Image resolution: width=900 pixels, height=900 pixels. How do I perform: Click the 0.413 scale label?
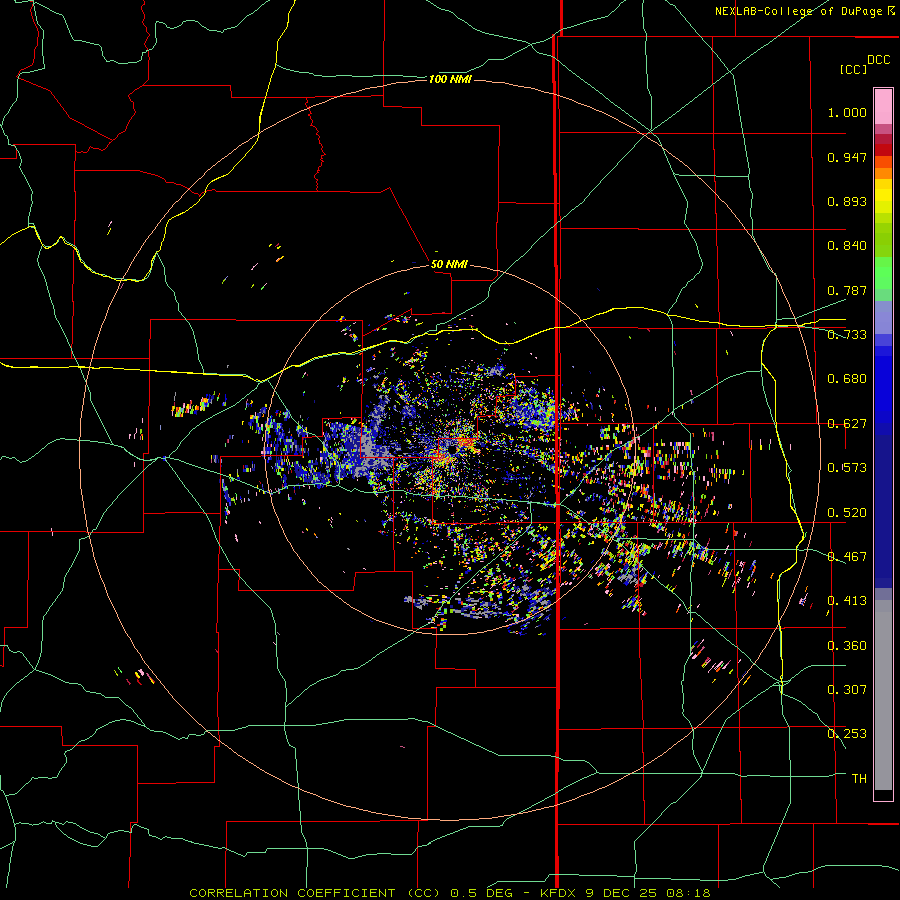[x=847, y=601]
